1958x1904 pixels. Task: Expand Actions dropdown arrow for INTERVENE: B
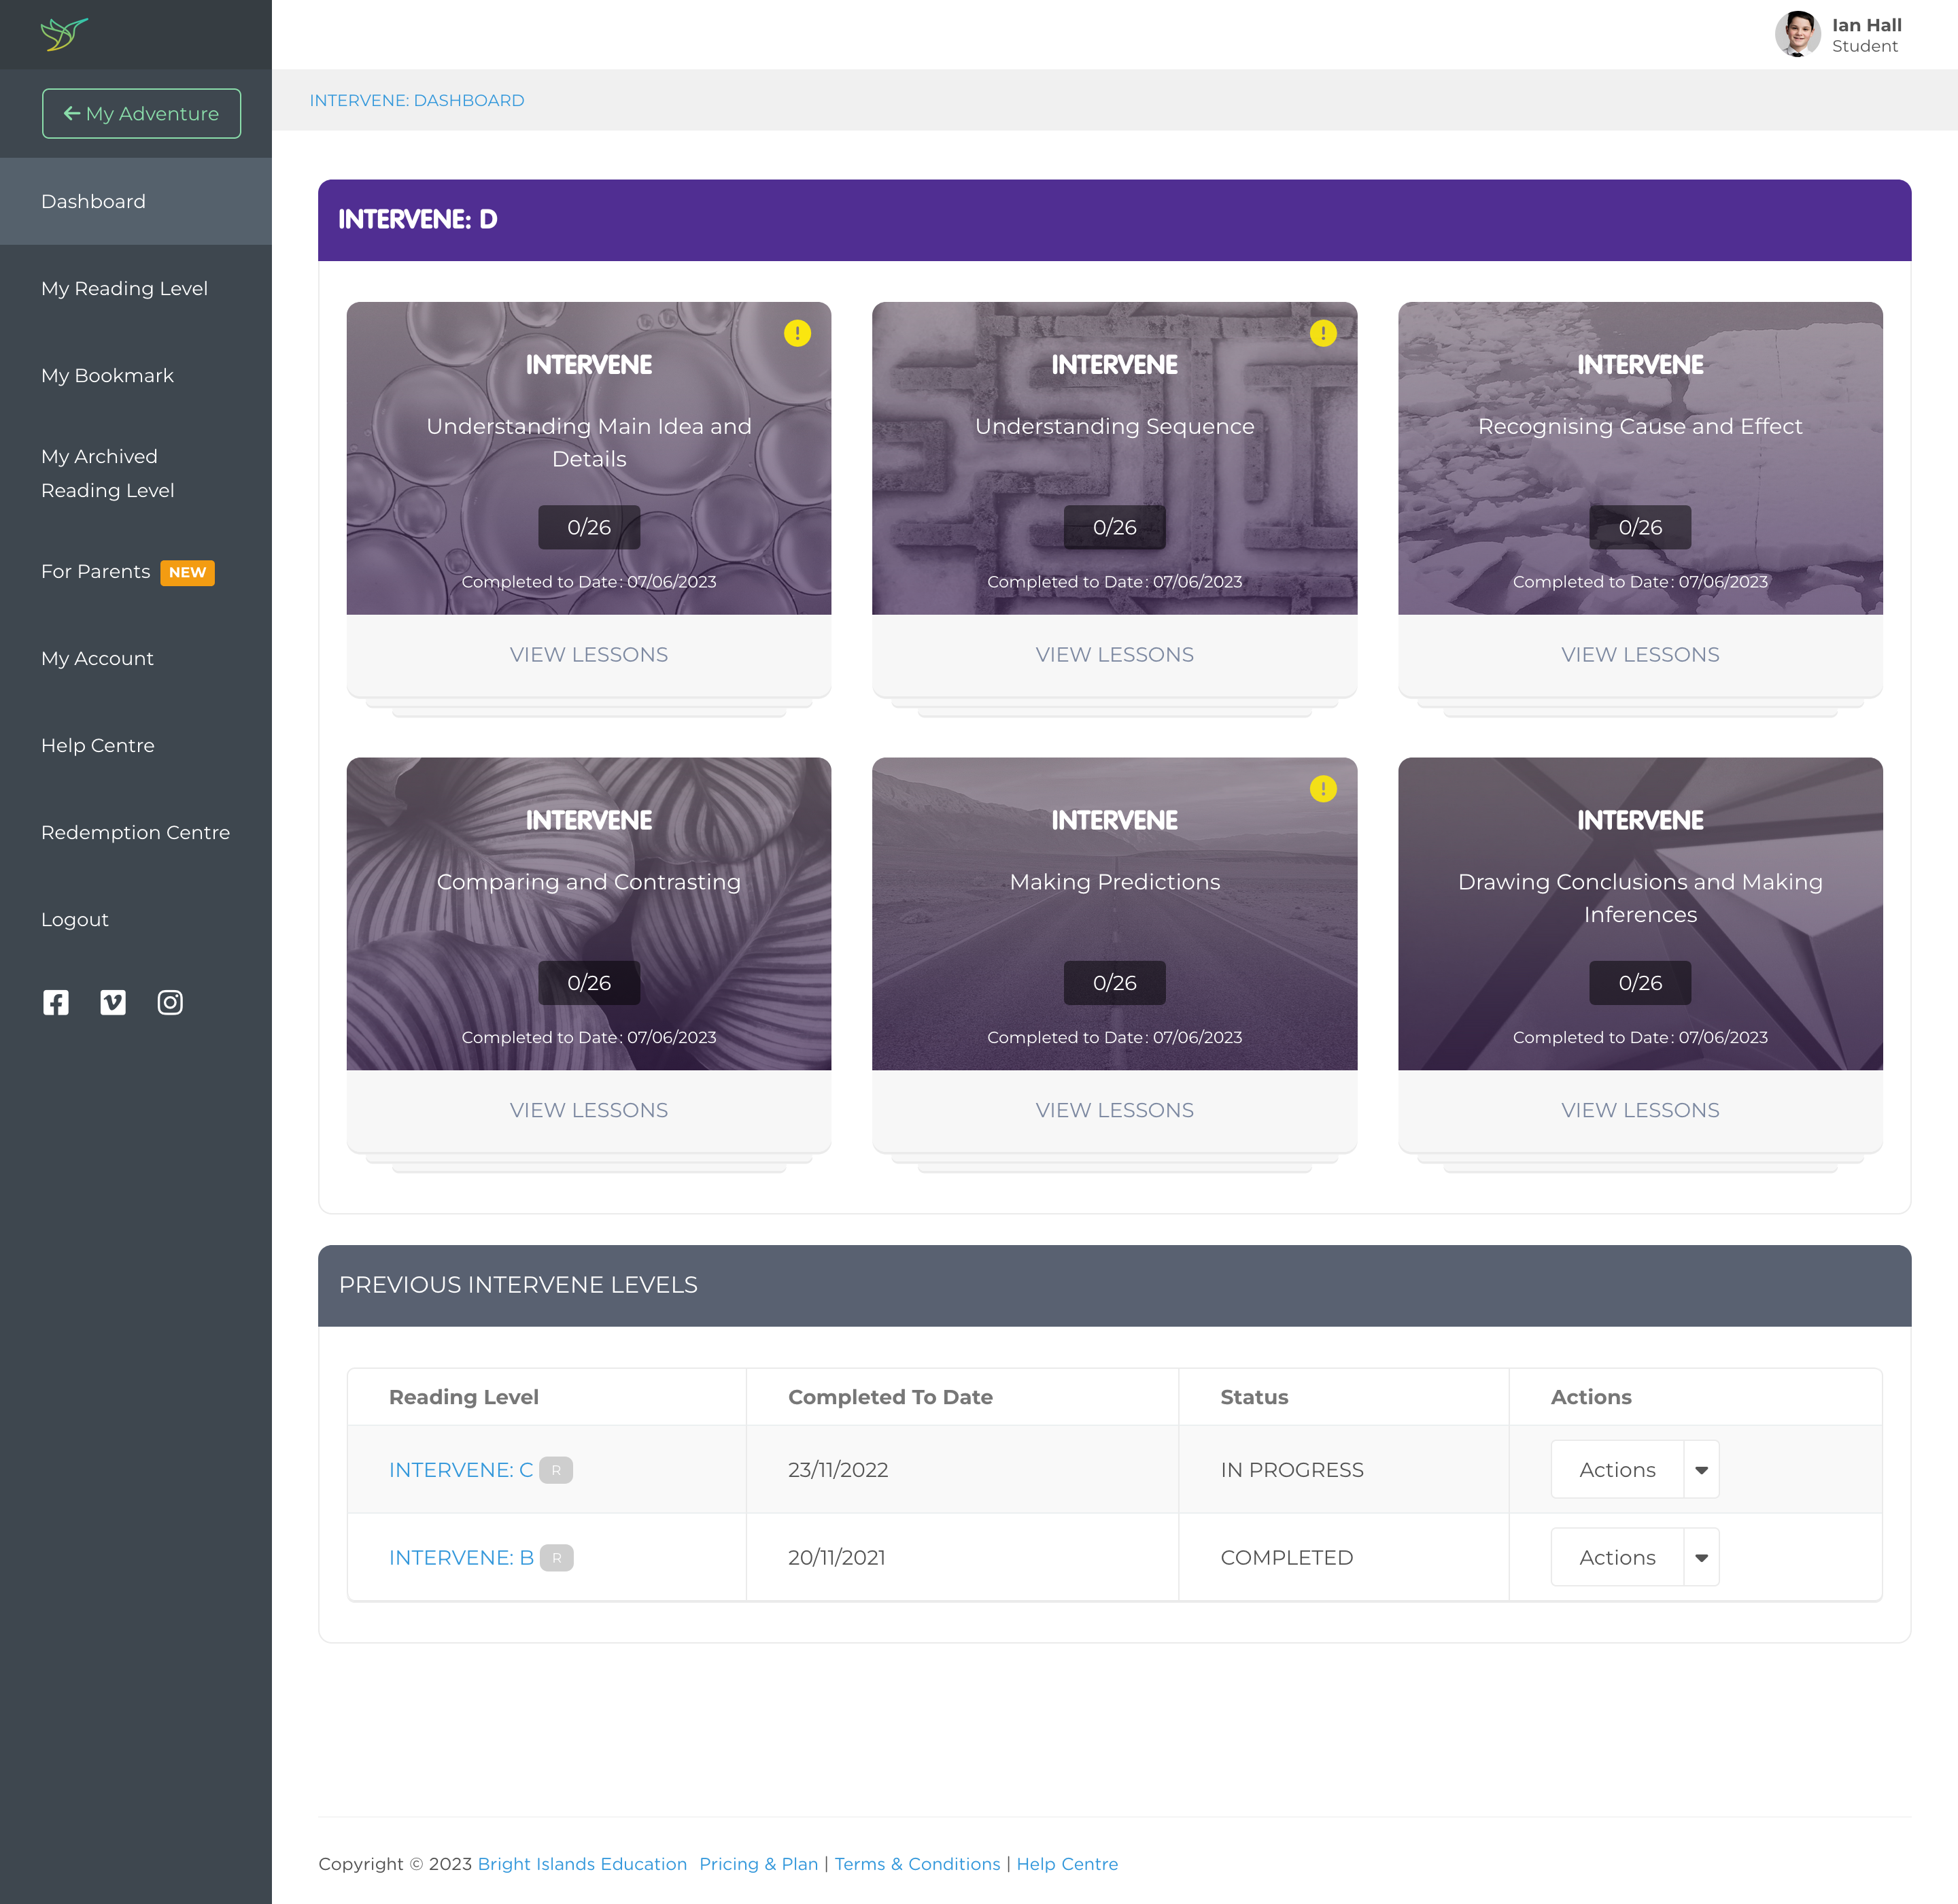[1701, 1558]
